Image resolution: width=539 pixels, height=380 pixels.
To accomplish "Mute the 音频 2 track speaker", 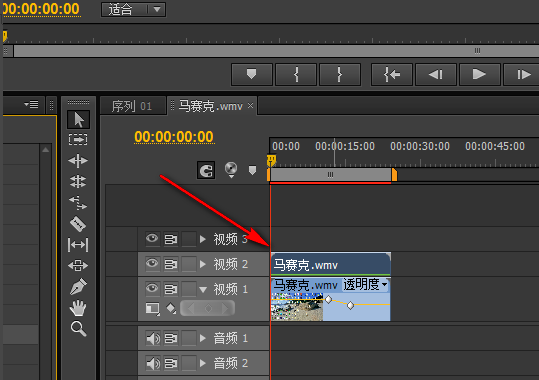I will (x=153, y=363).
